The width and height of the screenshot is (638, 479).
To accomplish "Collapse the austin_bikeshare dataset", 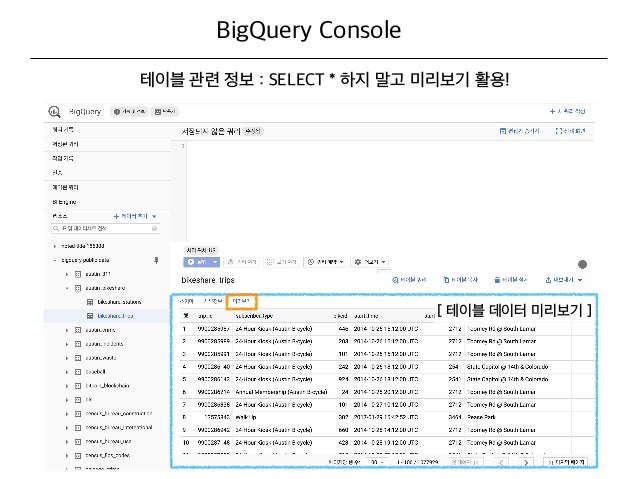I will (67, 288).
